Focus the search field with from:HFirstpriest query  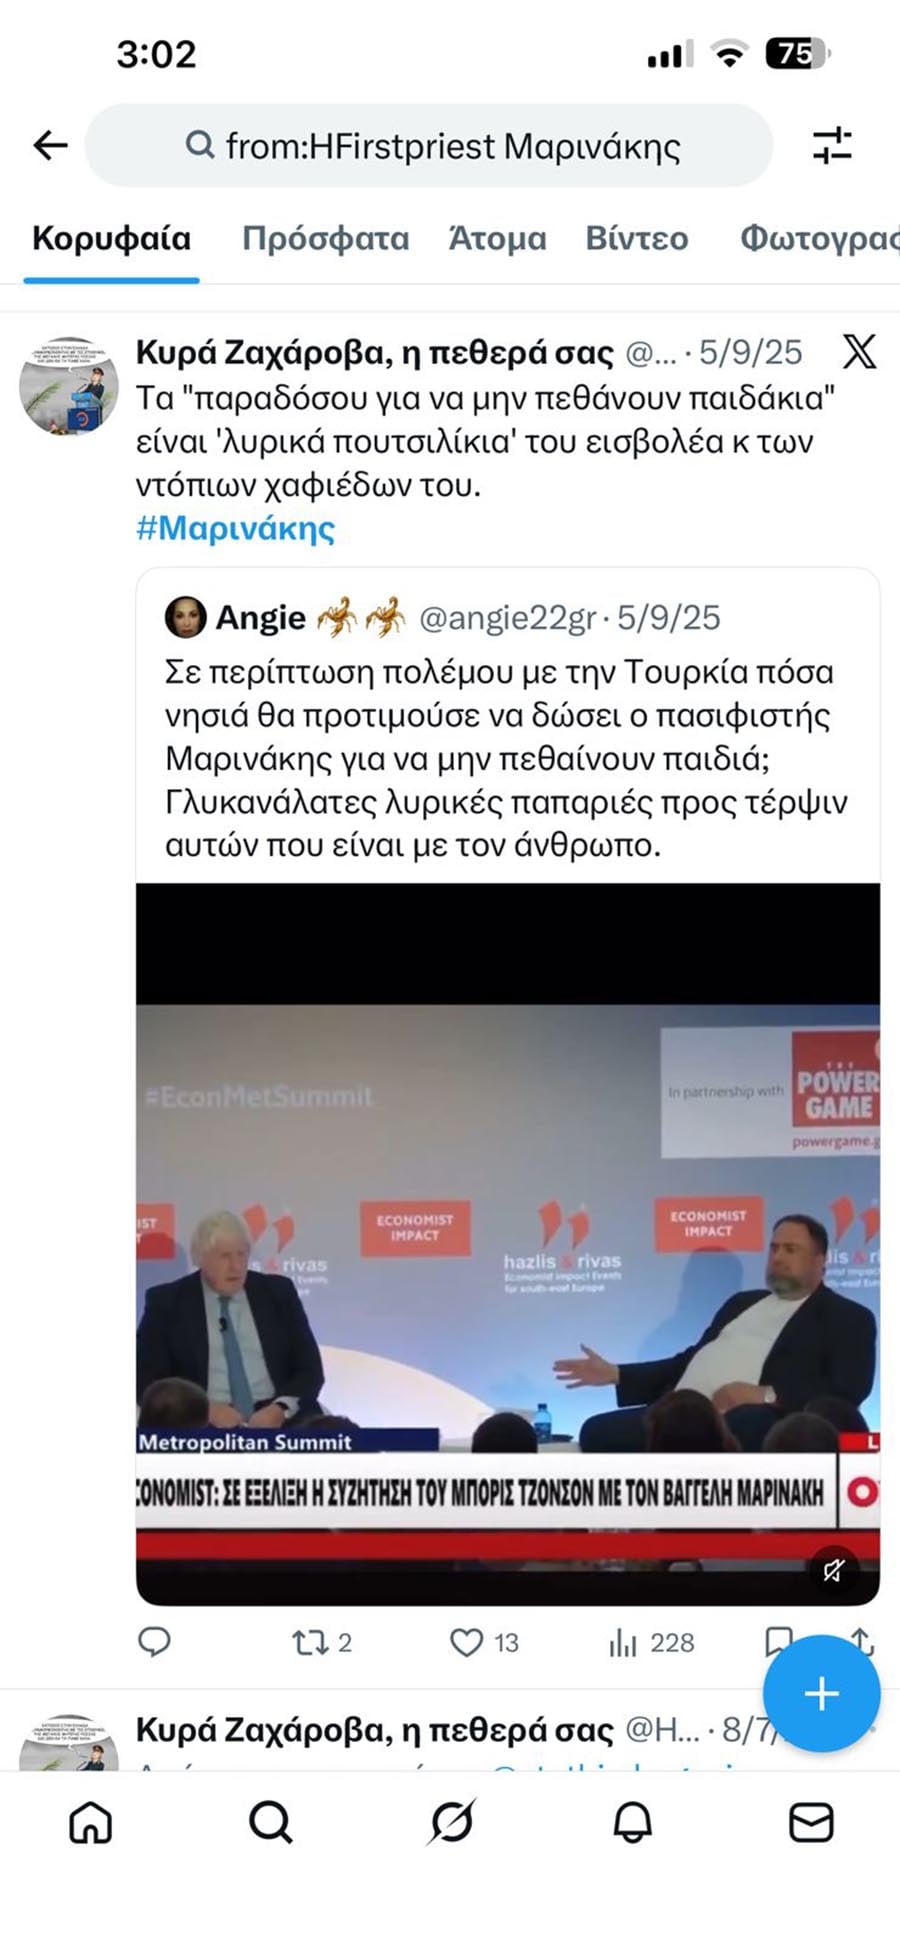click(x=429, y=146)
